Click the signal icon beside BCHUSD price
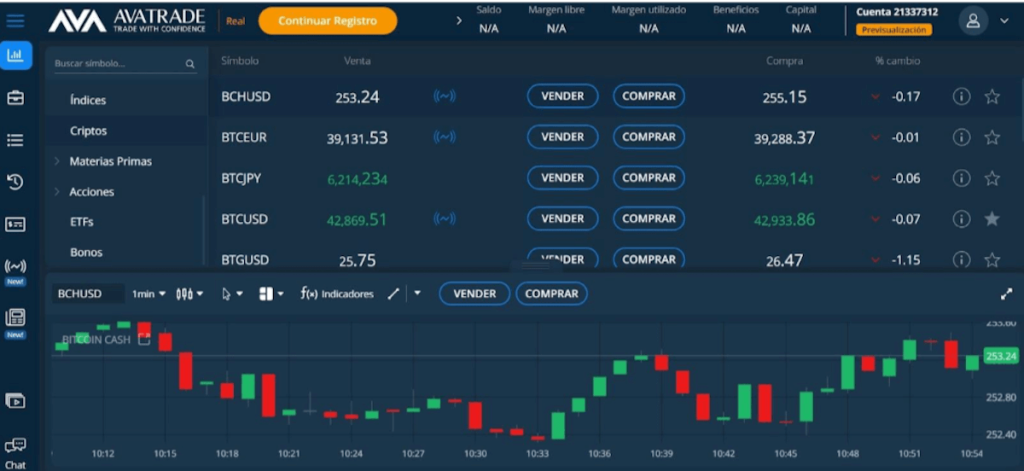This screenshot has height=471, width=1024. (444, 97)
